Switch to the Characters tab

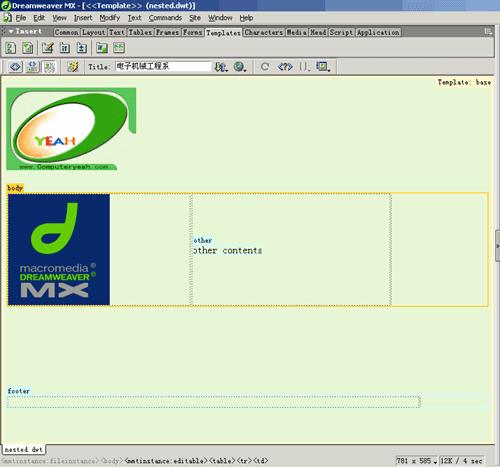coord(264,32)
